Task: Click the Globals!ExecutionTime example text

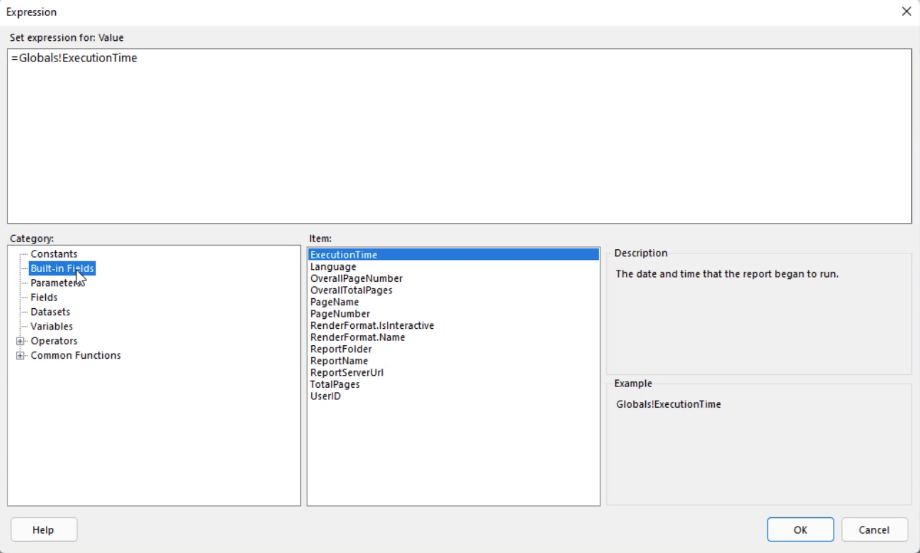Action: pos(668,404)
